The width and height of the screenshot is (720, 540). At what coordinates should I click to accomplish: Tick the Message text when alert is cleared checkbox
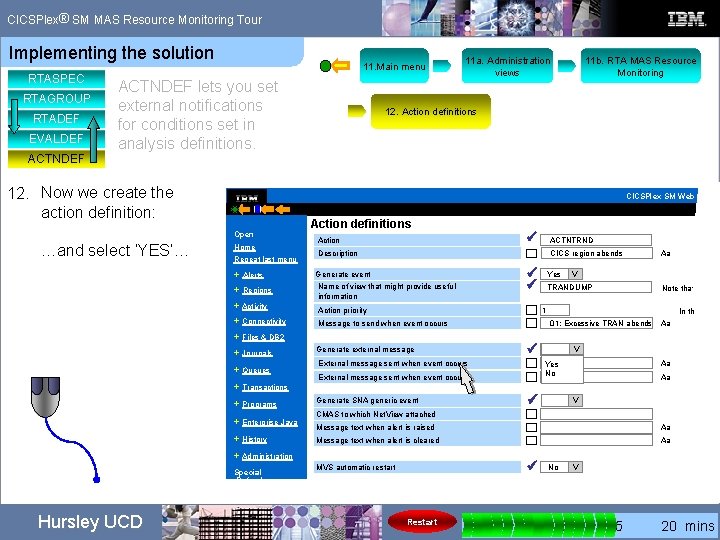(531, 440)
